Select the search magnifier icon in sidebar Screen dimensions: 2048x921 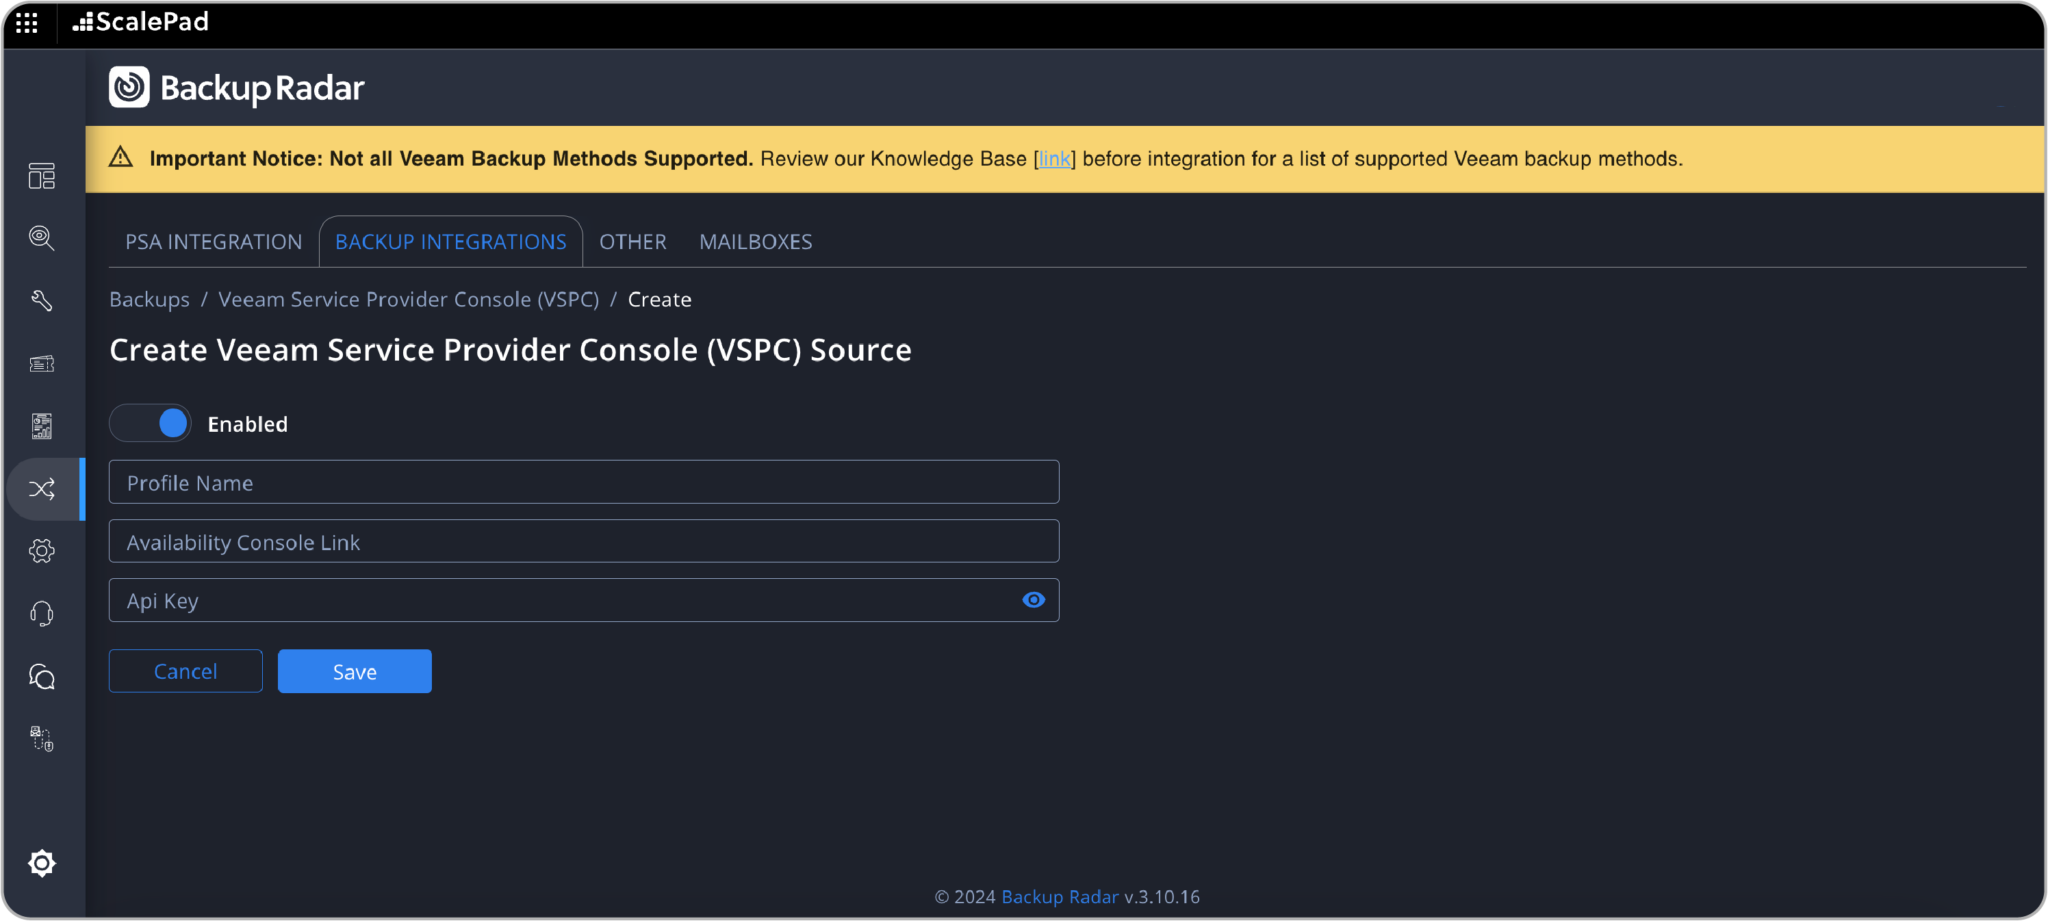(x=41, y=238)
